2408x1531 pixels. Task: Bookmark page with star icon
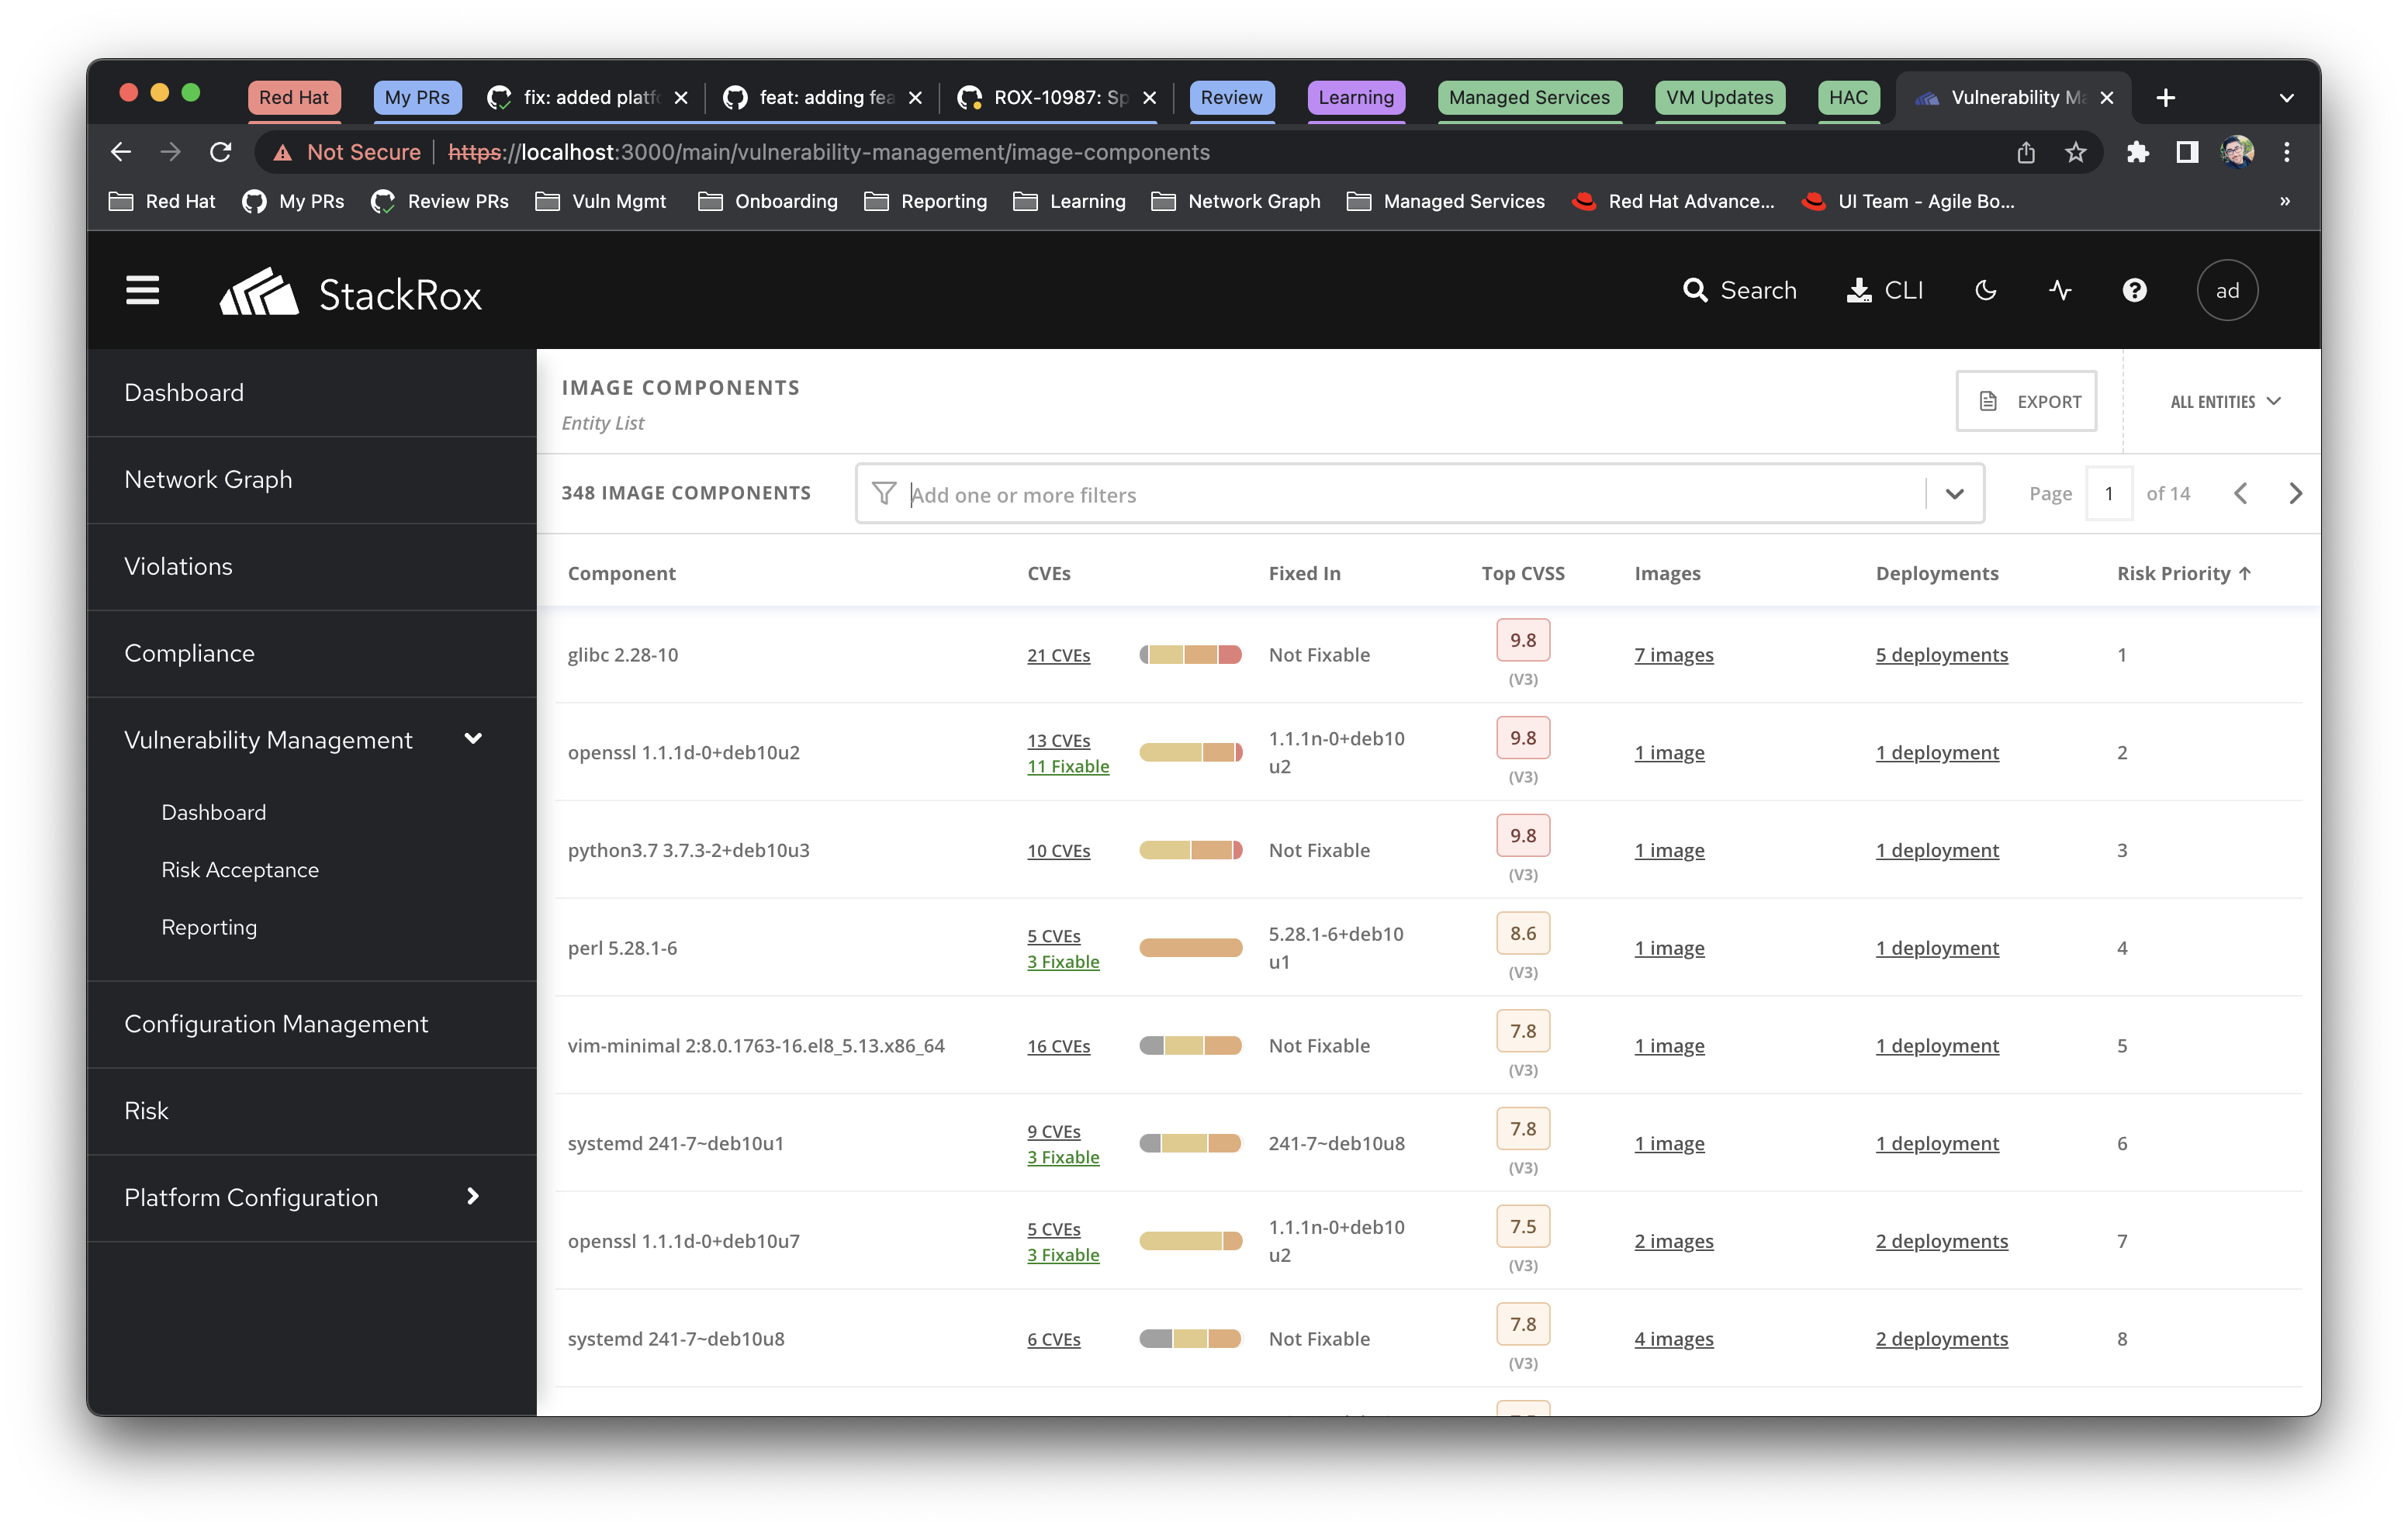coord(2075,152)
